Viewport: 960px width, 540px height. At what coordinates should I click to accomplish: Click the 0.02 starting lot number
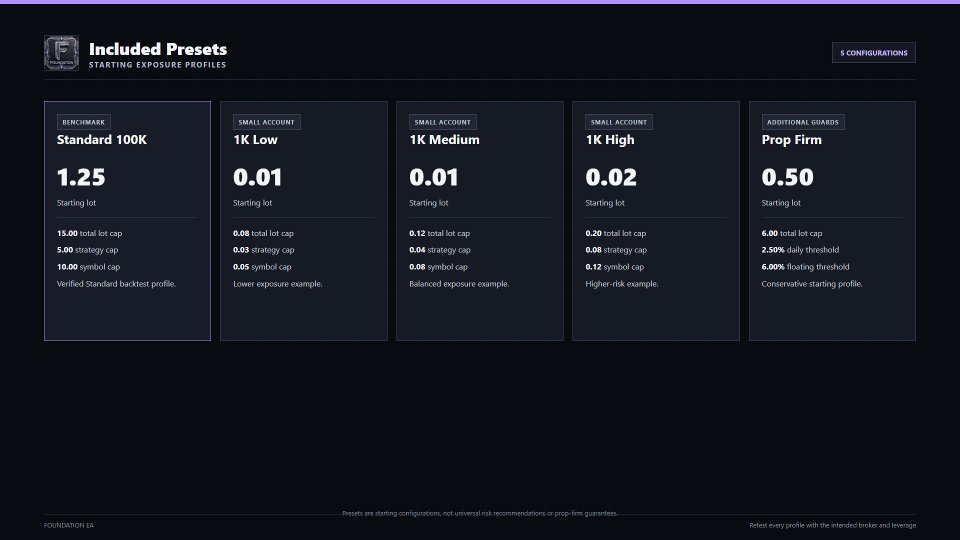(x=611, y=178)
